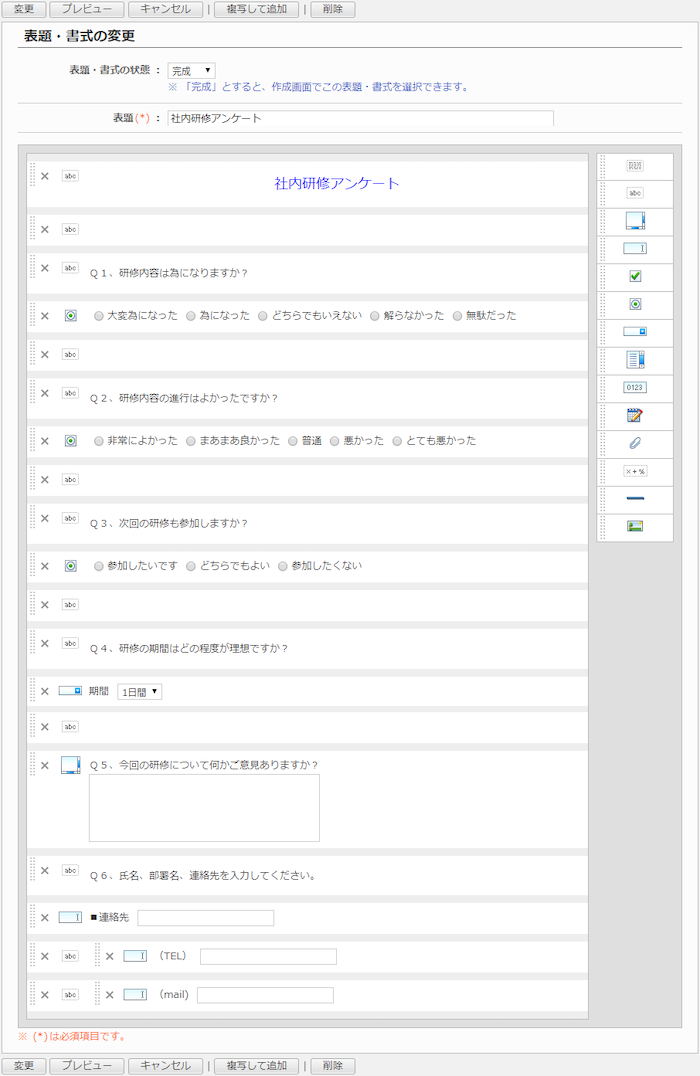700x1076 pixels.
Task: Select the calculation formula part icon
Action: point(635,471)
